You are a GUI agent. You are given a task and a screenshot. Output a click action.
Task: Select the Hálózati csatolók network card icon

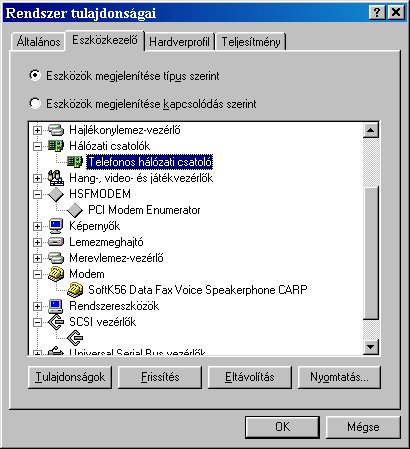coord(56,146)
